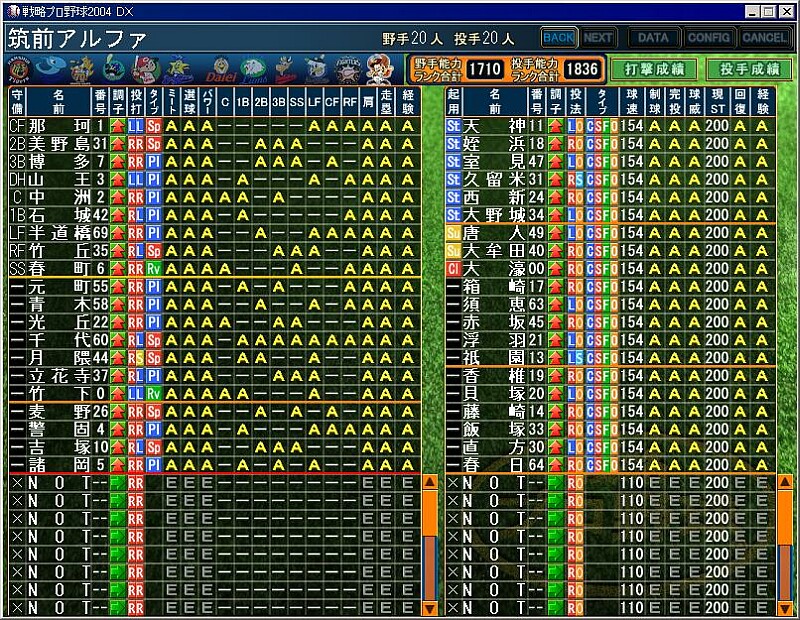Select the Lions team logo

coord(254,70)
